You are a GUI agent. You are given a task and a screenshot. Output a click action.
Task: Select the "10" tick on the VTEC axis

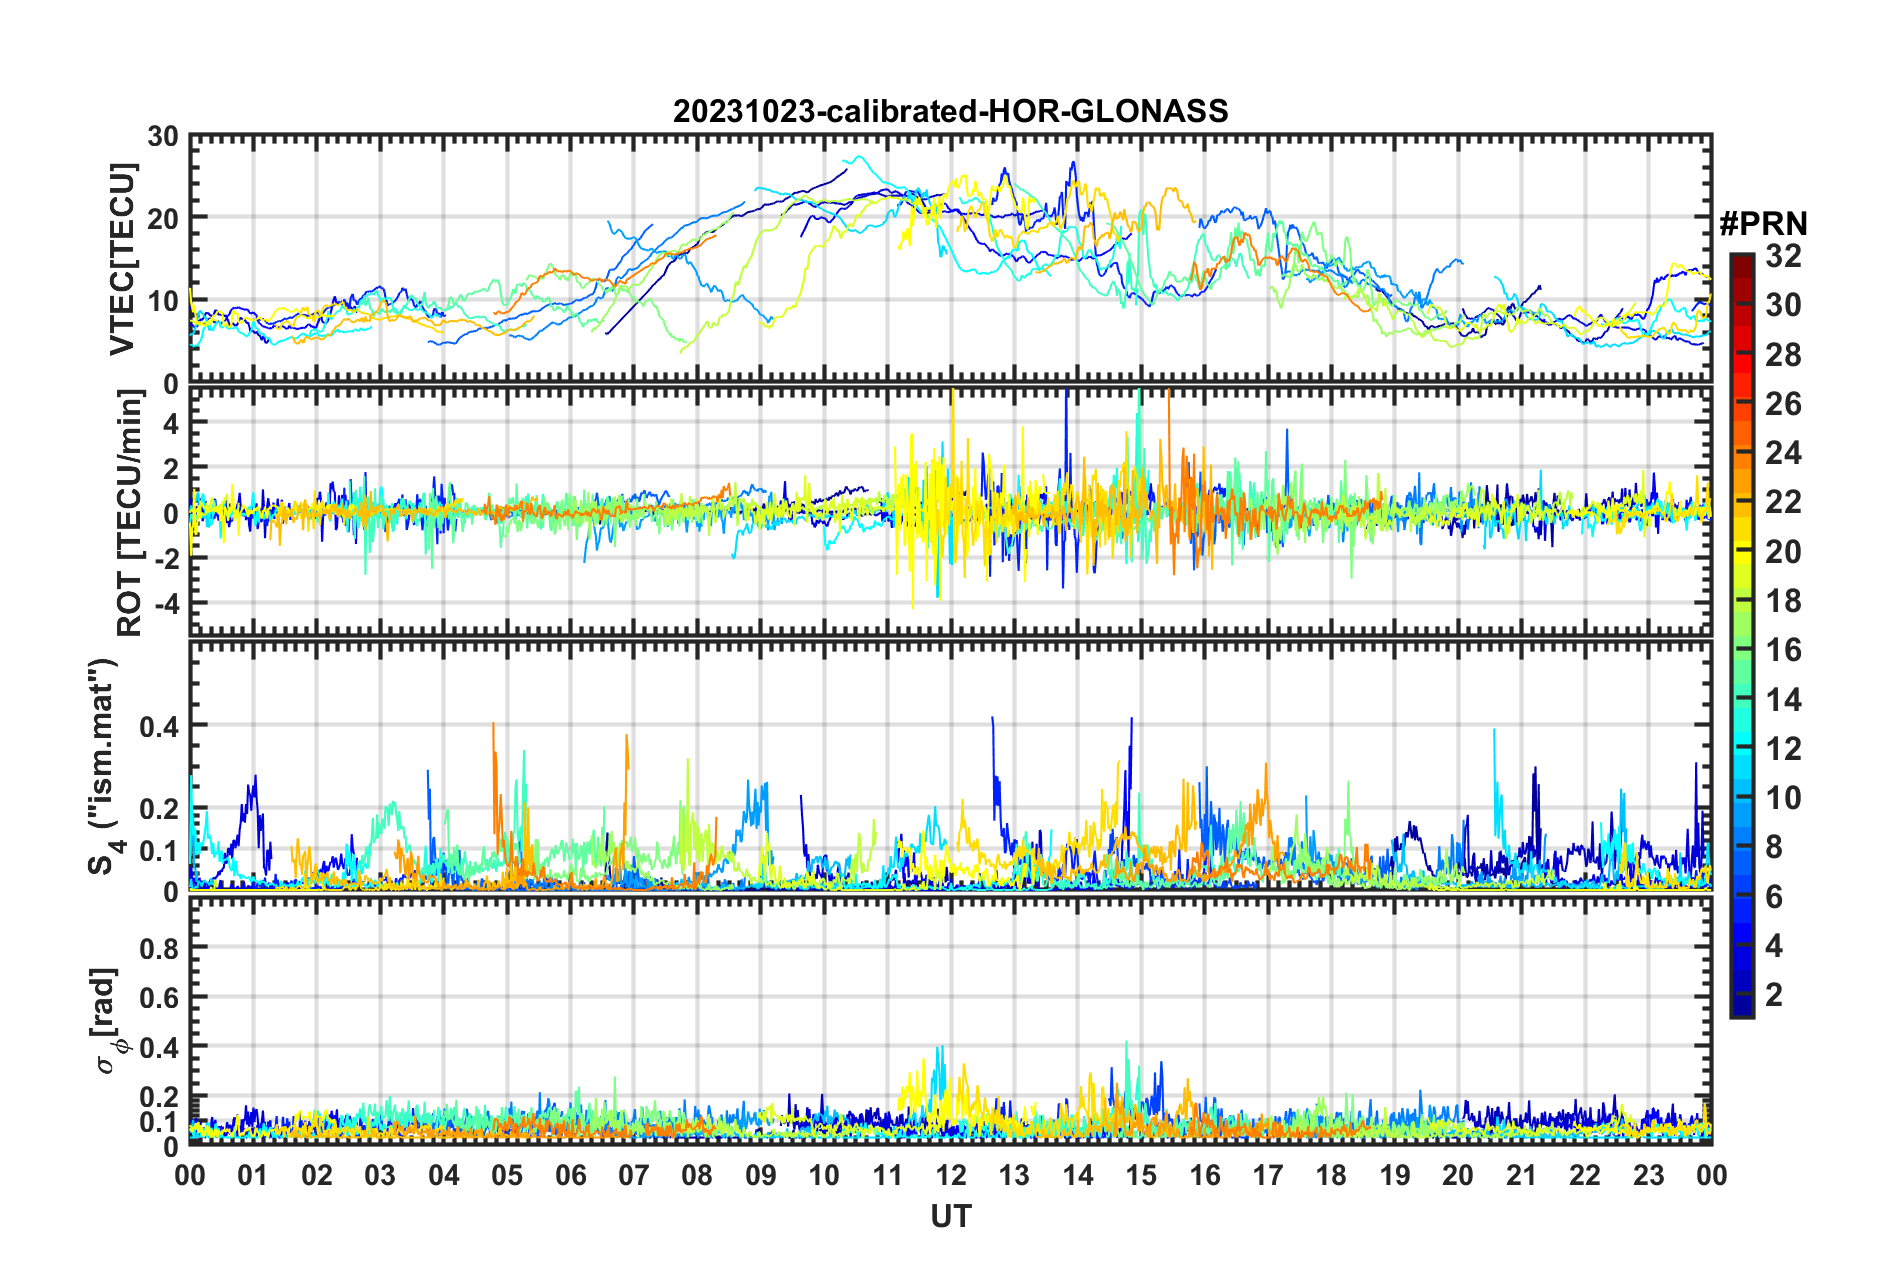(x=162, y=300)
